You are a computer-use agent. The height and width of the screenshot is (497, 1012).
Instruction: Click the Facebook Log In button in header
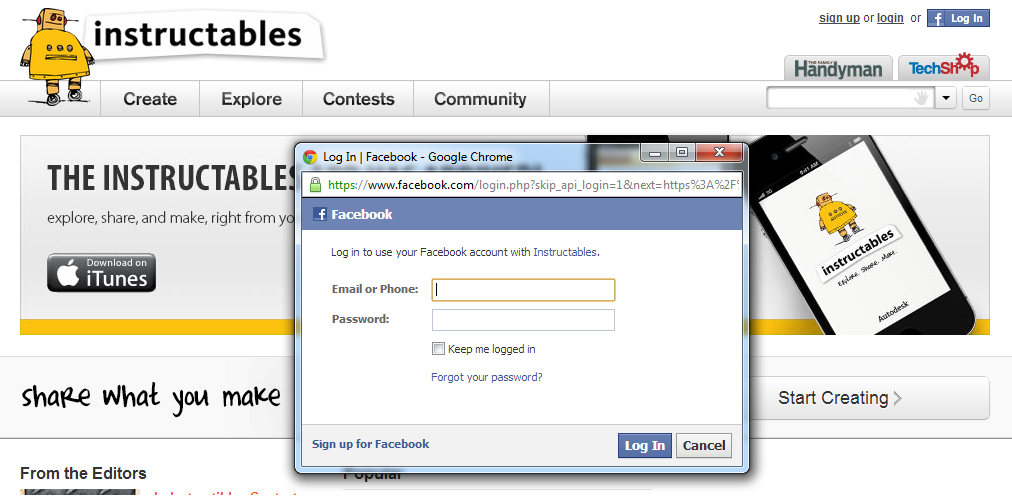coord(957,18)
